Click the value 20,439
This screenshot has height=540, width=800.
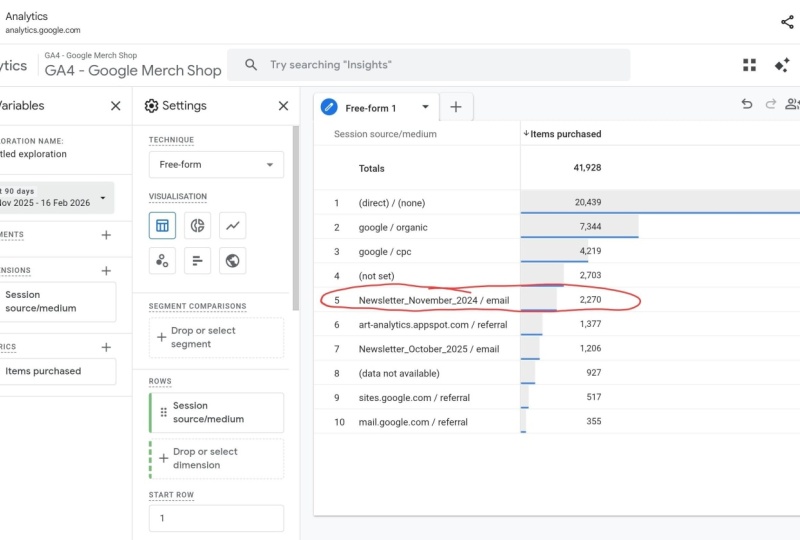coord(588,202)
